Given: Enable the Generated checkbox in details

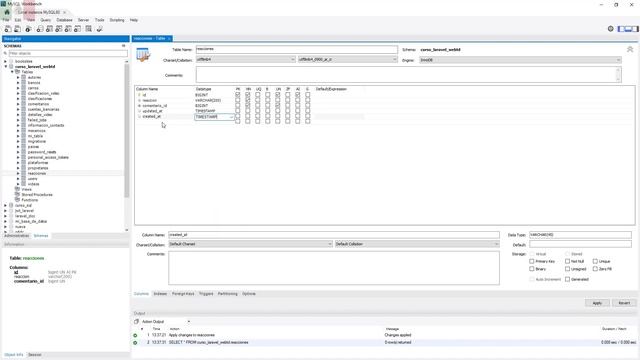Looking at the screenshot, I should click(567, 279).
